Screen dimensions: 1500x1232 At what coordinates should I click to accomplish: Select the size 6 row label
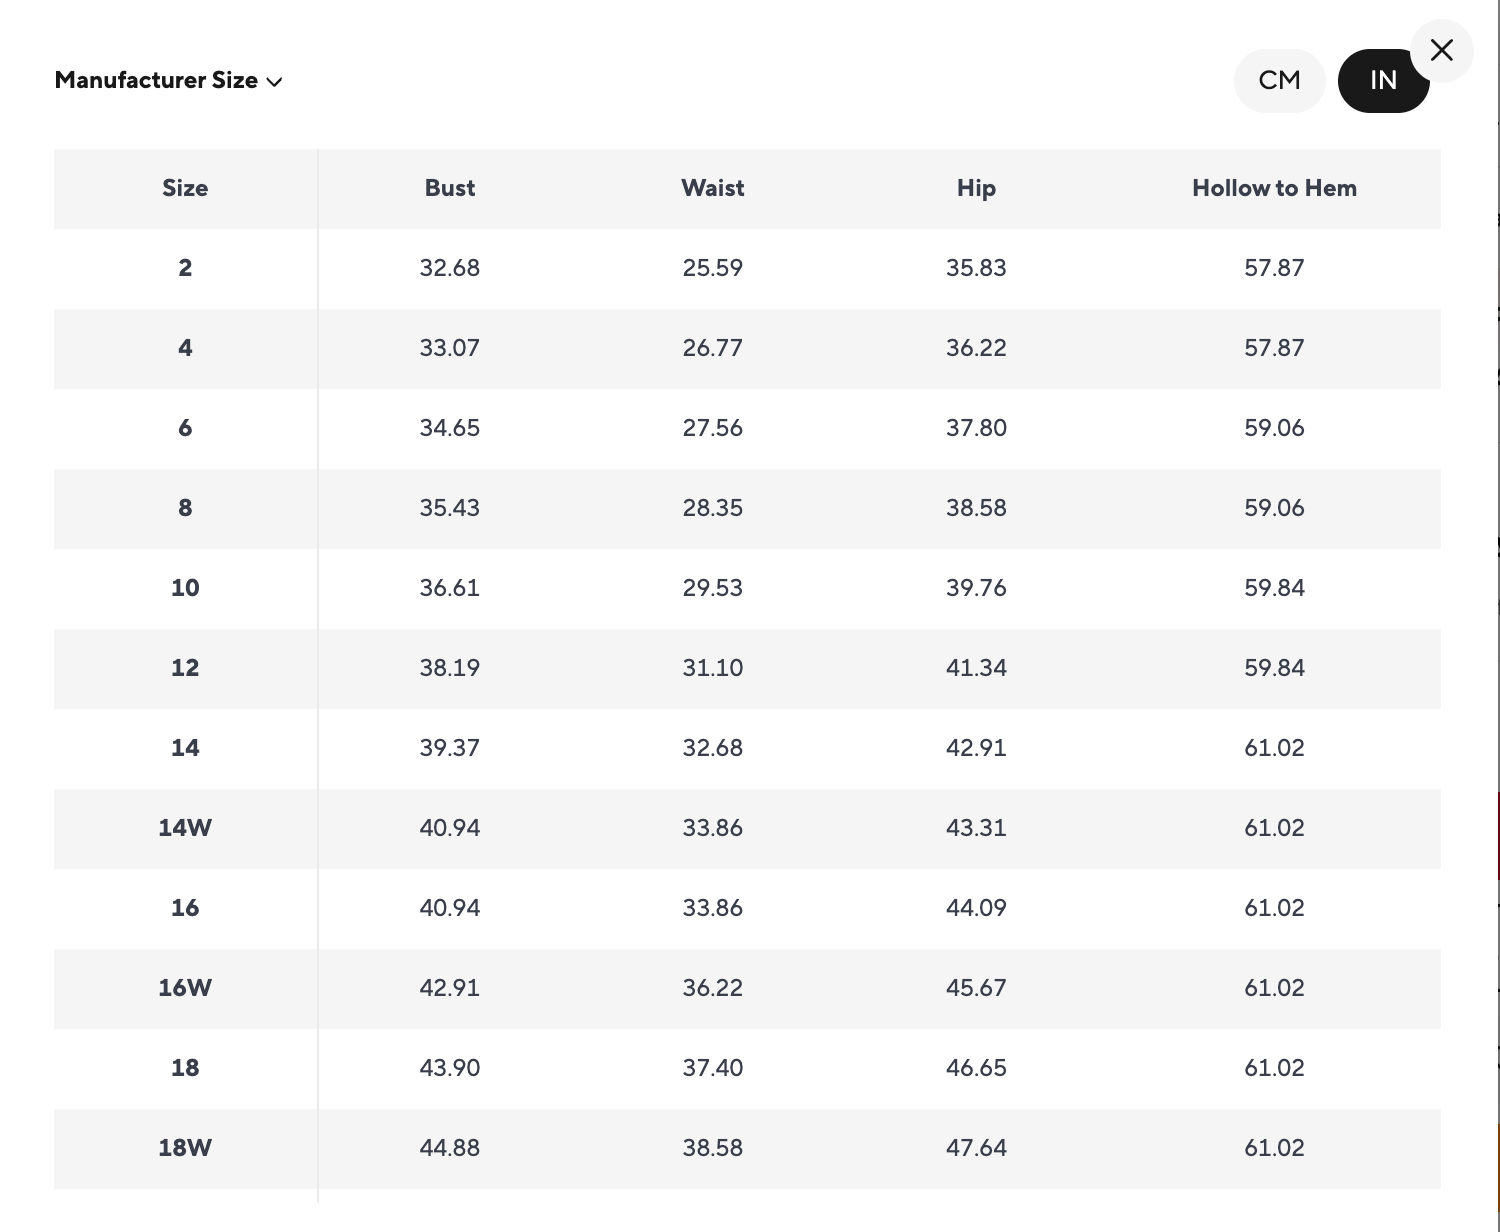pos(185,428)
